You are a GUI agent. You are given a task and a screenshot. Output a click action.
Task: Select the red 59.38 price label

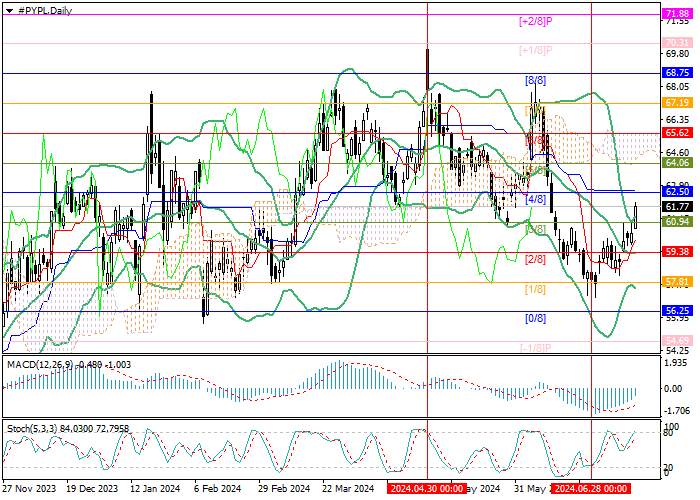[x=677, y=252]
